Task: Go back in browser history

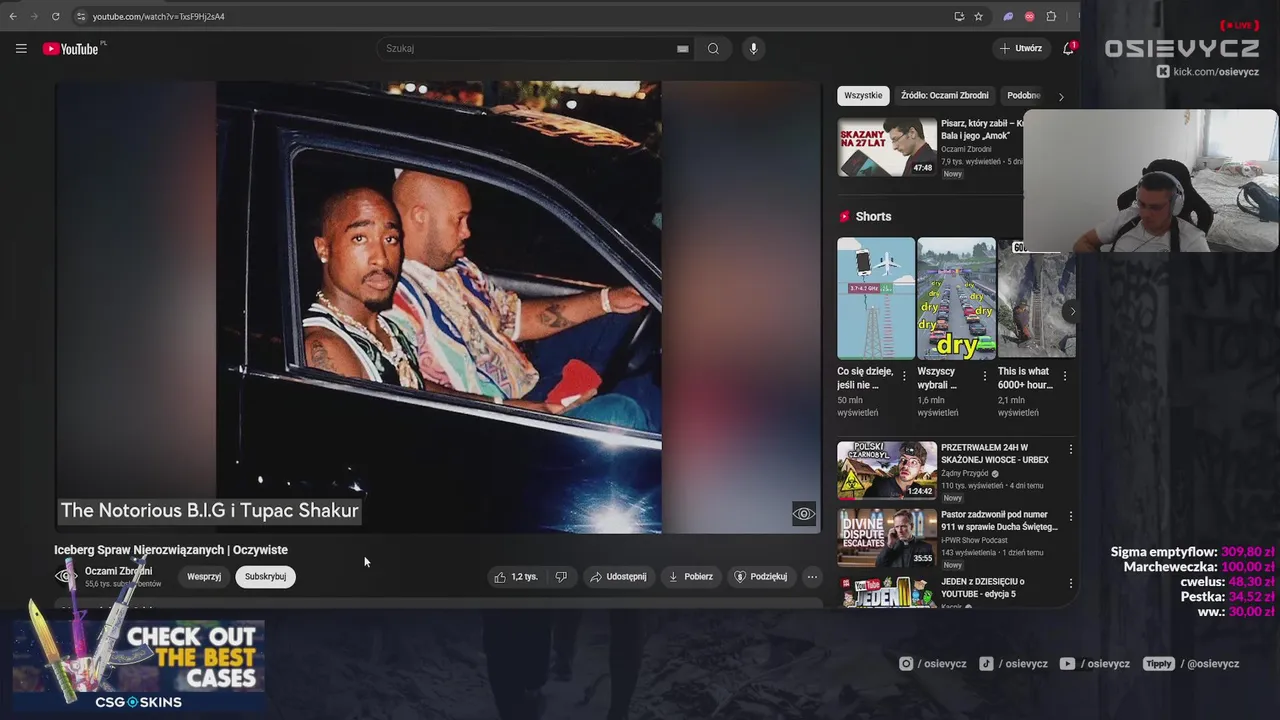Action: coord(13,16)
